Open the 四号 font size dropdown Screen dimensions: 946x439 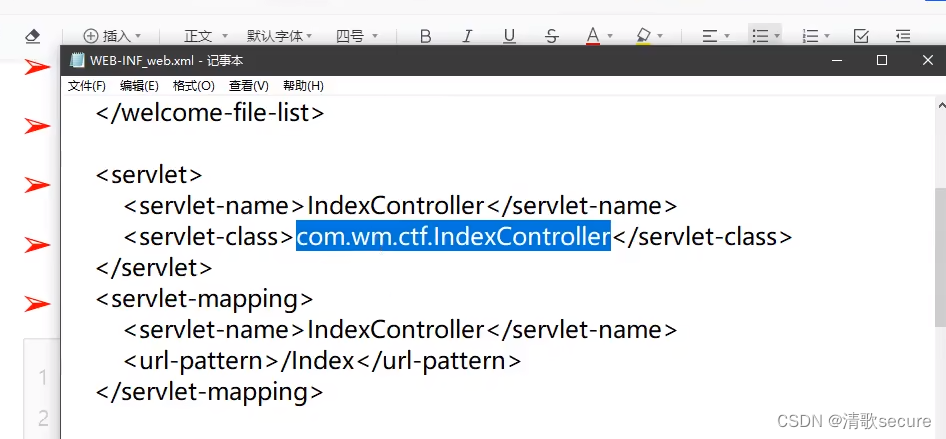point(357,36)
